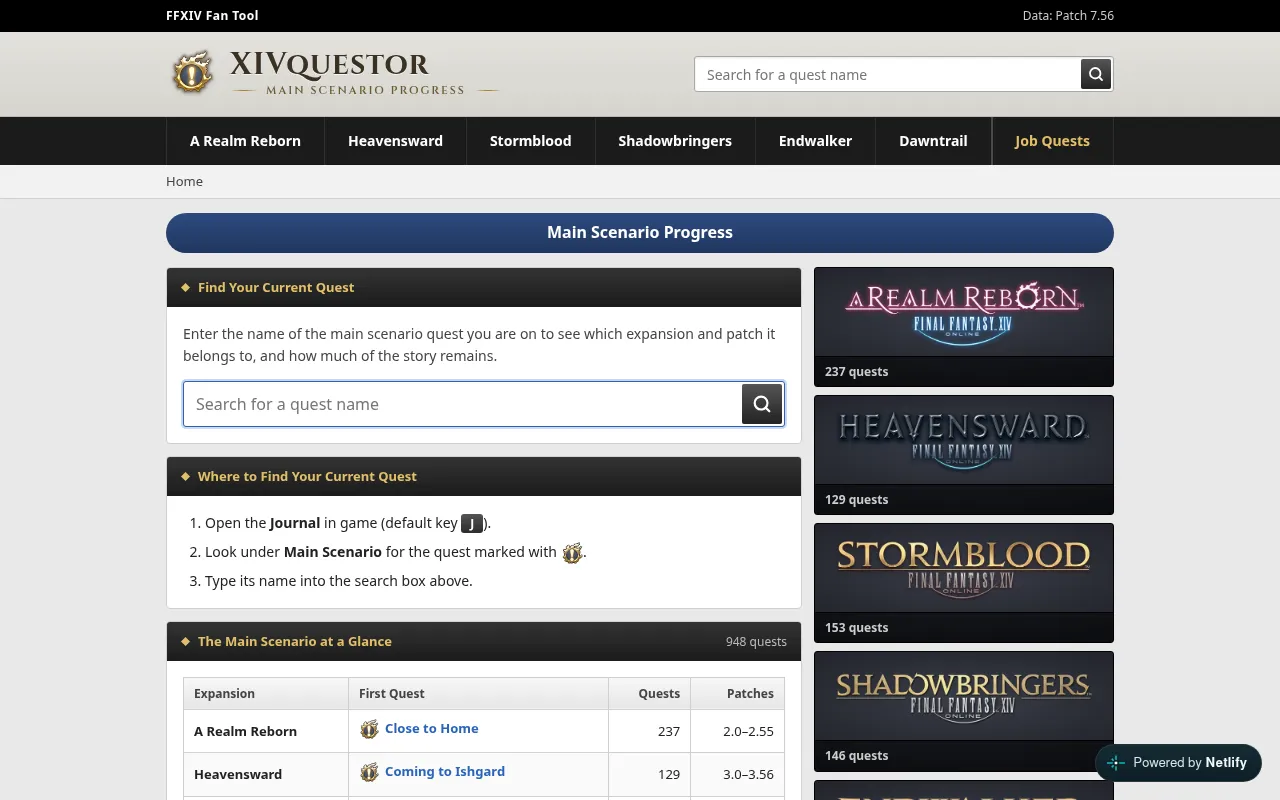
Task: Click the Powered by Netlify badge
Action: (1178, 763)
